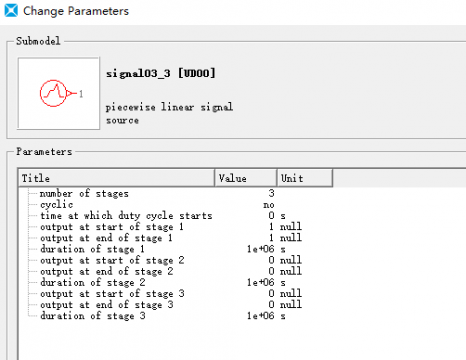Select output at start of stage 1
Viewport: 466px width, 360px height.
tap(112, 227)
